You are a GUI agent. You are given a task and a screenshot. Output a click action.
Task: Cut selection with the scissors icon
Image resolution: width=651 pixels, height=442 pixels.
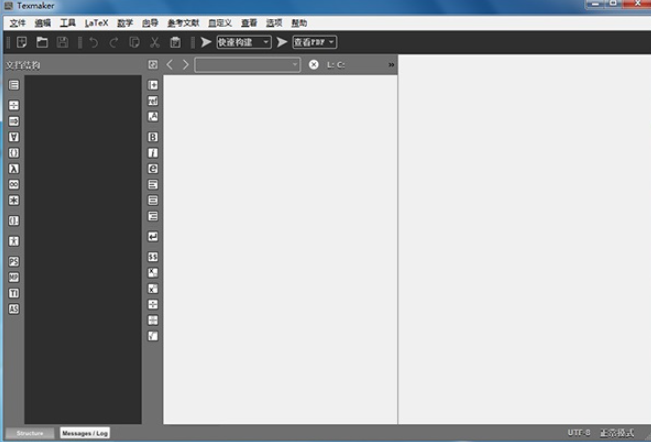point(154,42)
